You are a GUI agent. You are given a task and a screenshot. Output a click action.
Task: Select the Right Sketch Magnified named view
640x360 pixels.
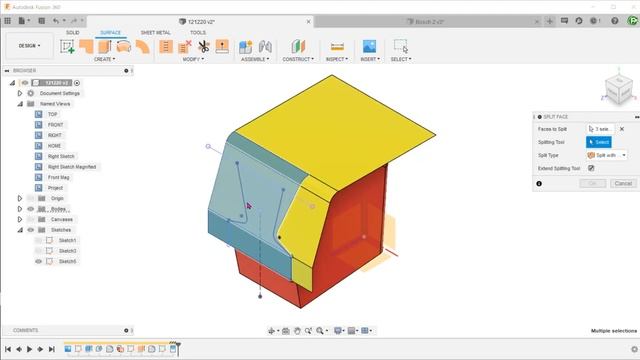pyautogui.click(x=72, y=167)
